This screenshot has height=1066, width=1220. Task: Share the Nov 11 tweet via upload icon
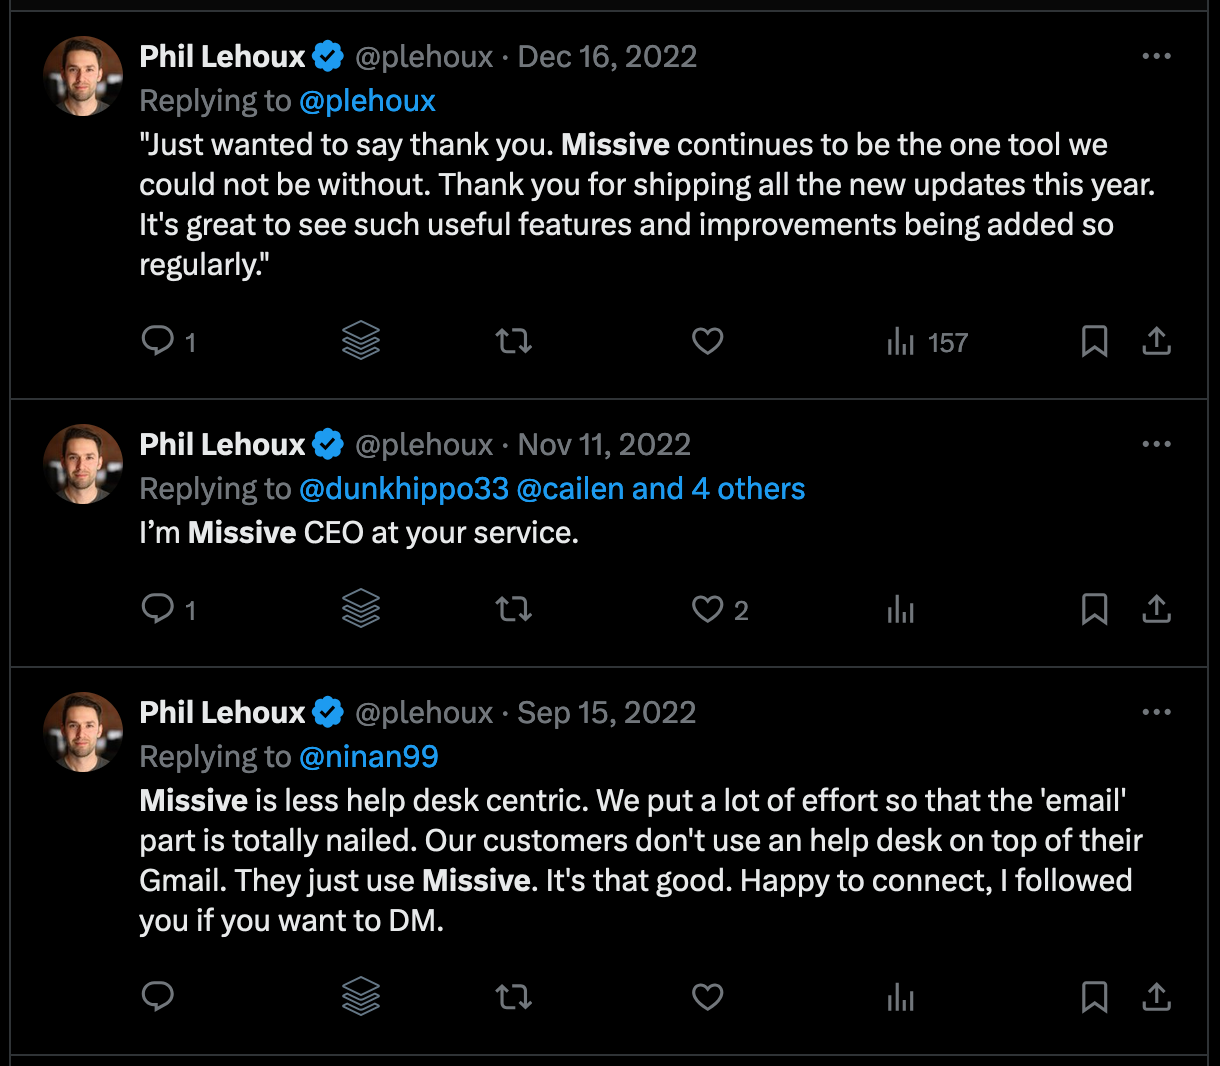click(x=1156, y=609)
